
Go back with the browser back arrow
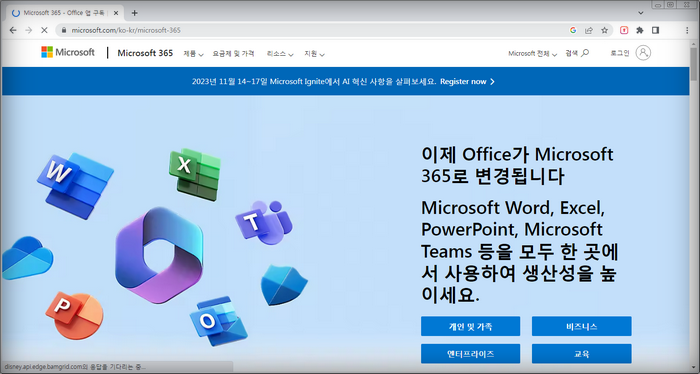point(13,30)
